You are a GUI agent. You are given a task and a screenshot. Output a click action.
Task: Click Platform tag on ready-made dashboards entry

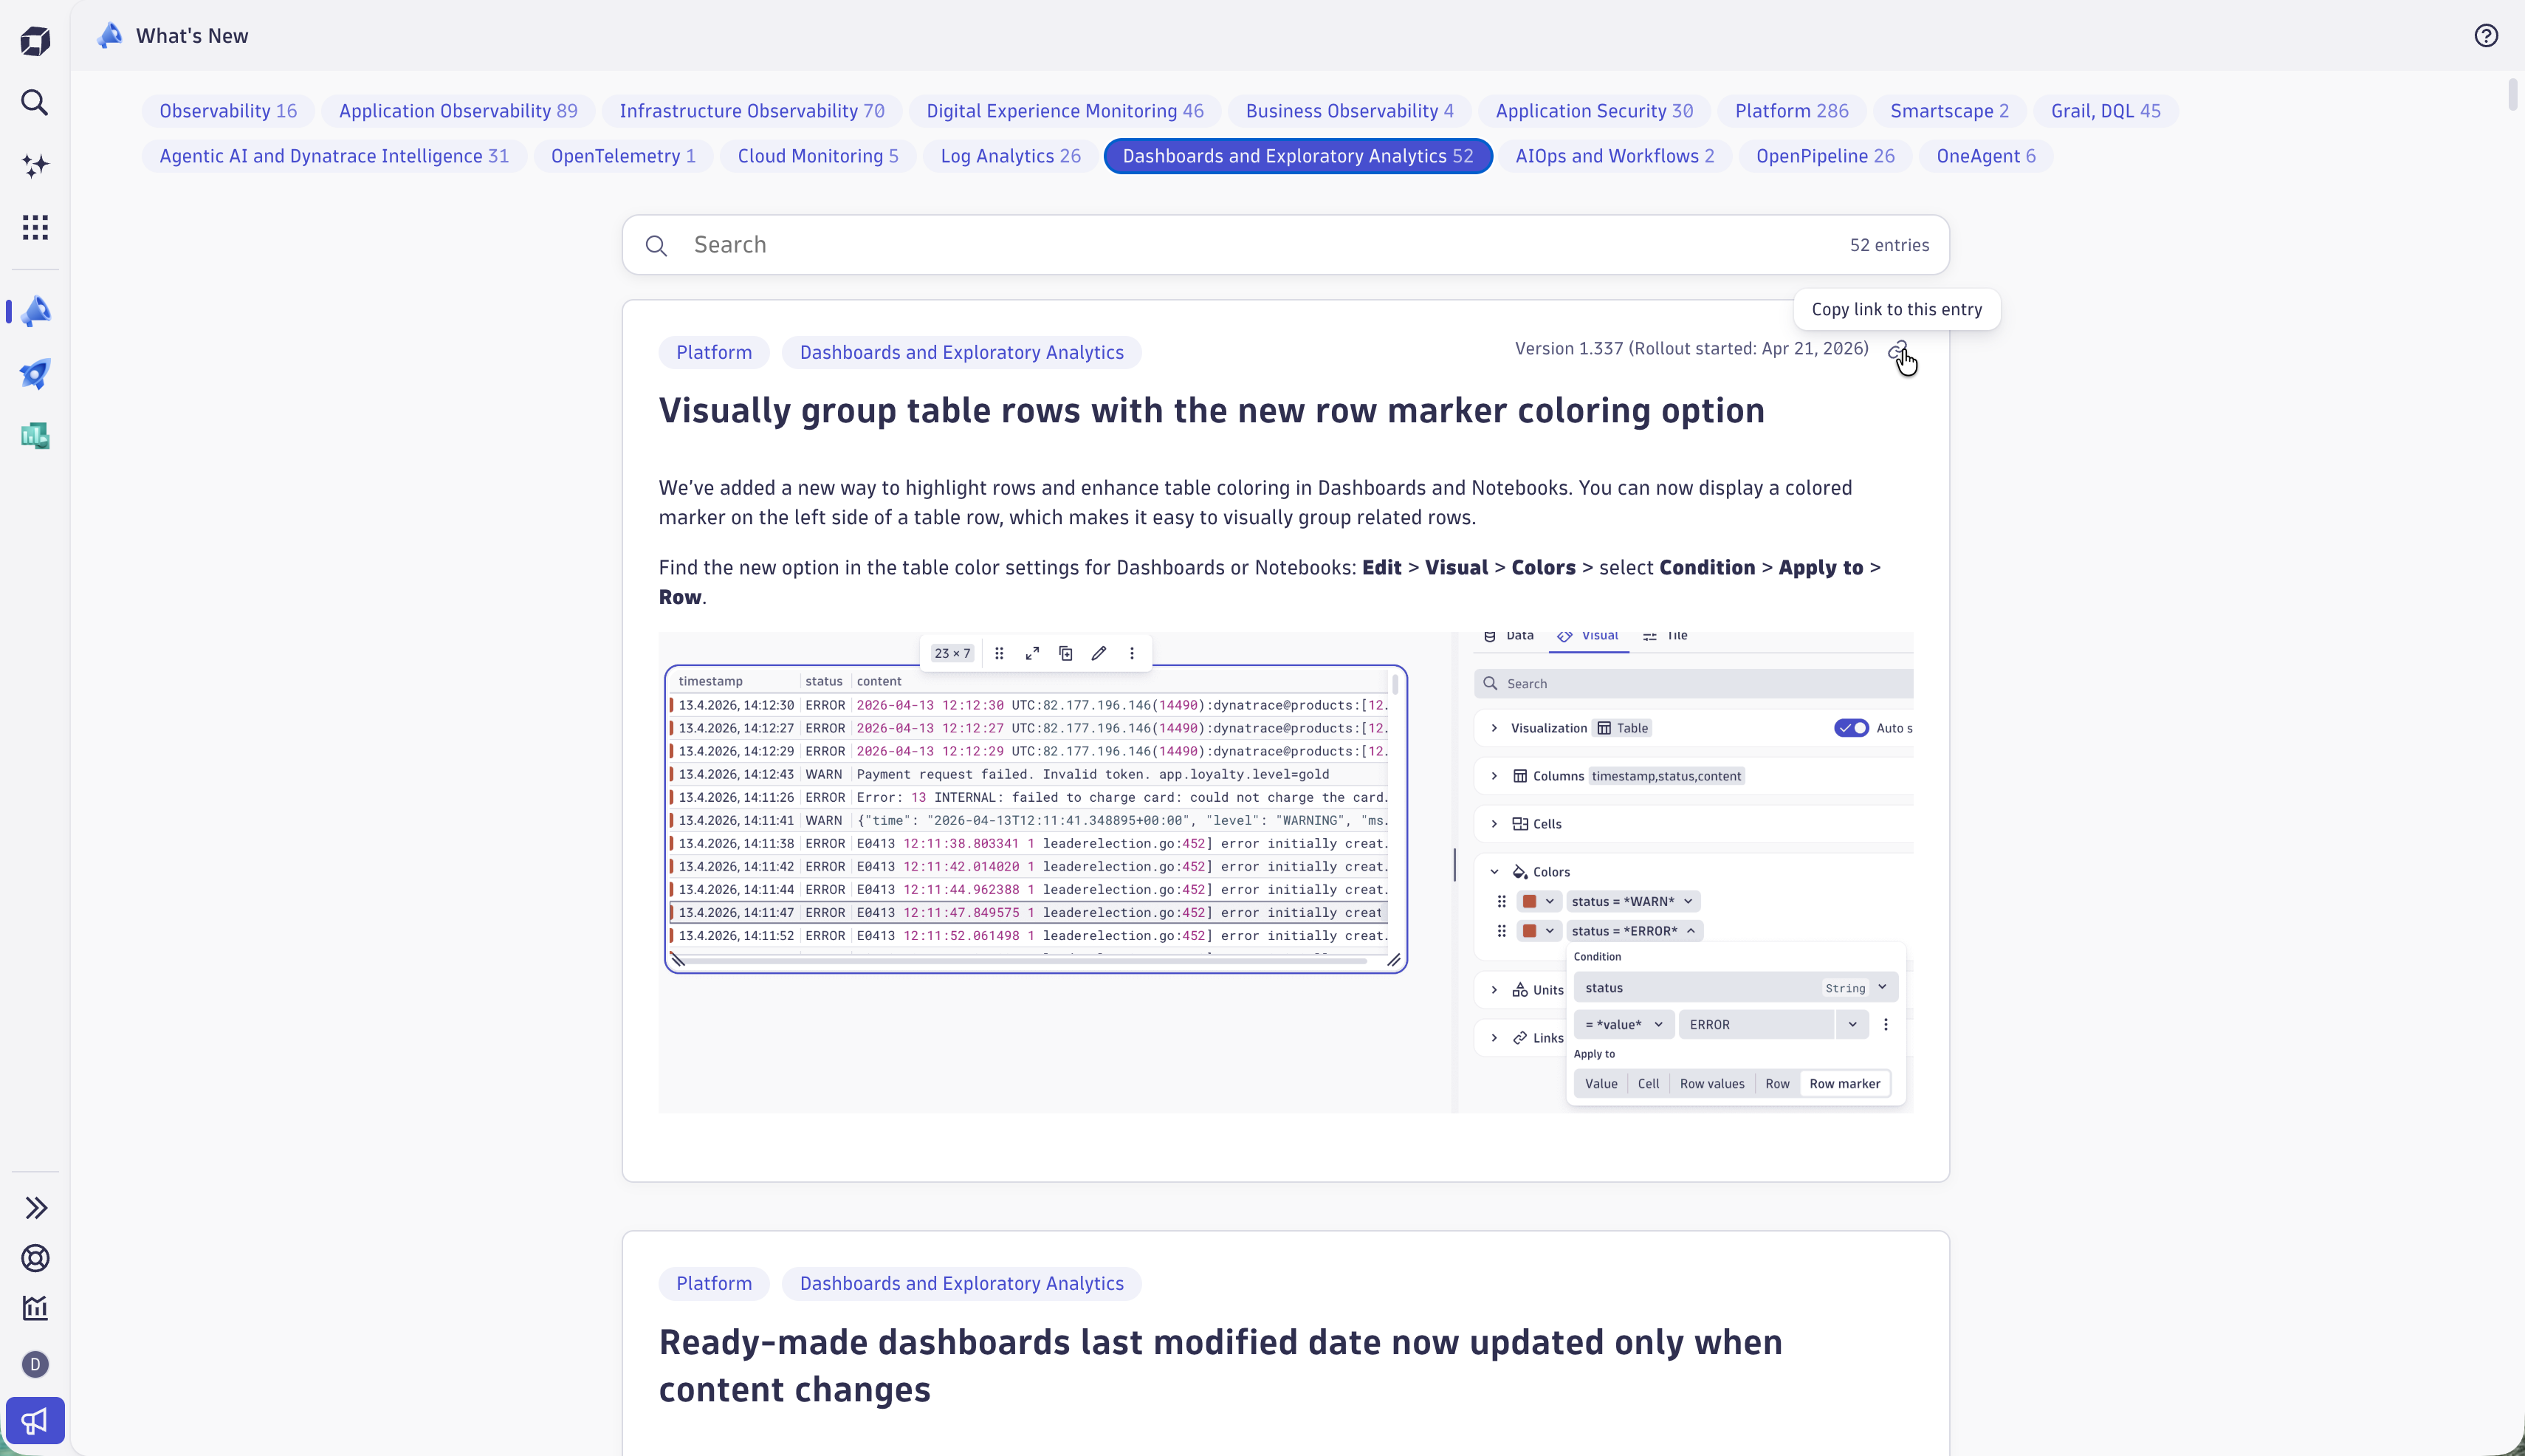coord(714,1283)
